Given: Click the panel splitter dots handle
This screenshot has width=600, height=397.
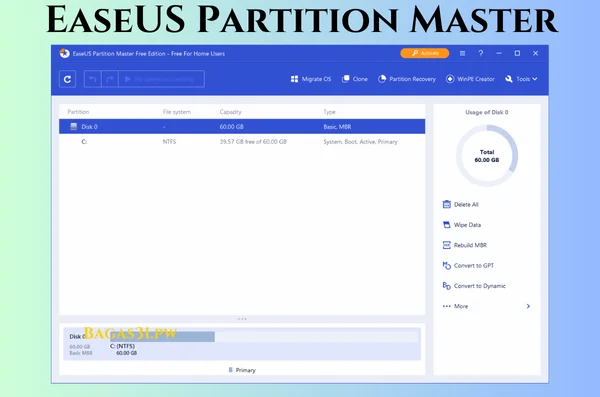Looking at the screenshot, I should click(x=242, y=319).
